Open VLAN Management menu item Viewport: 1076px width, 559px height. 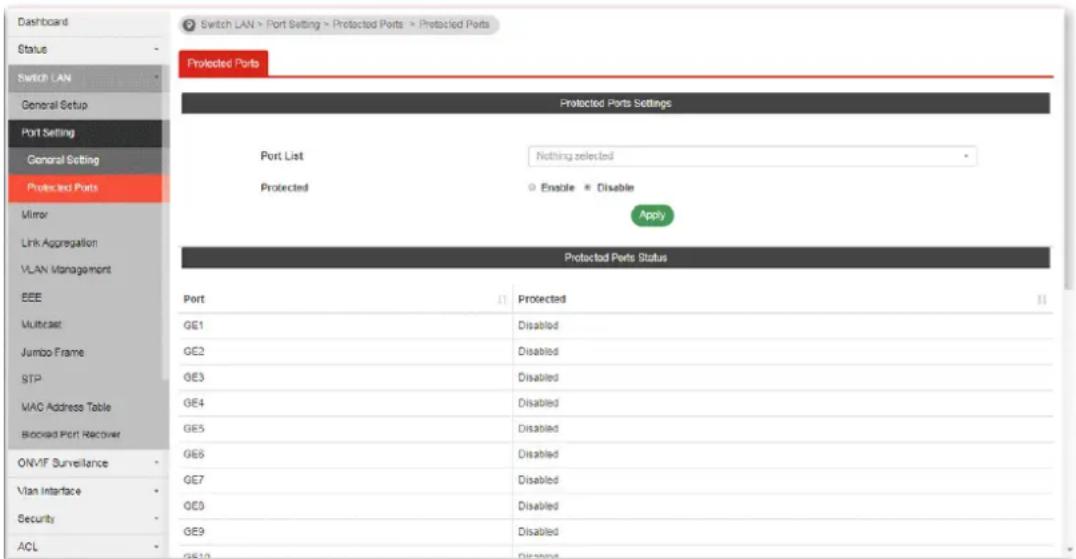[x=86, y=270]
